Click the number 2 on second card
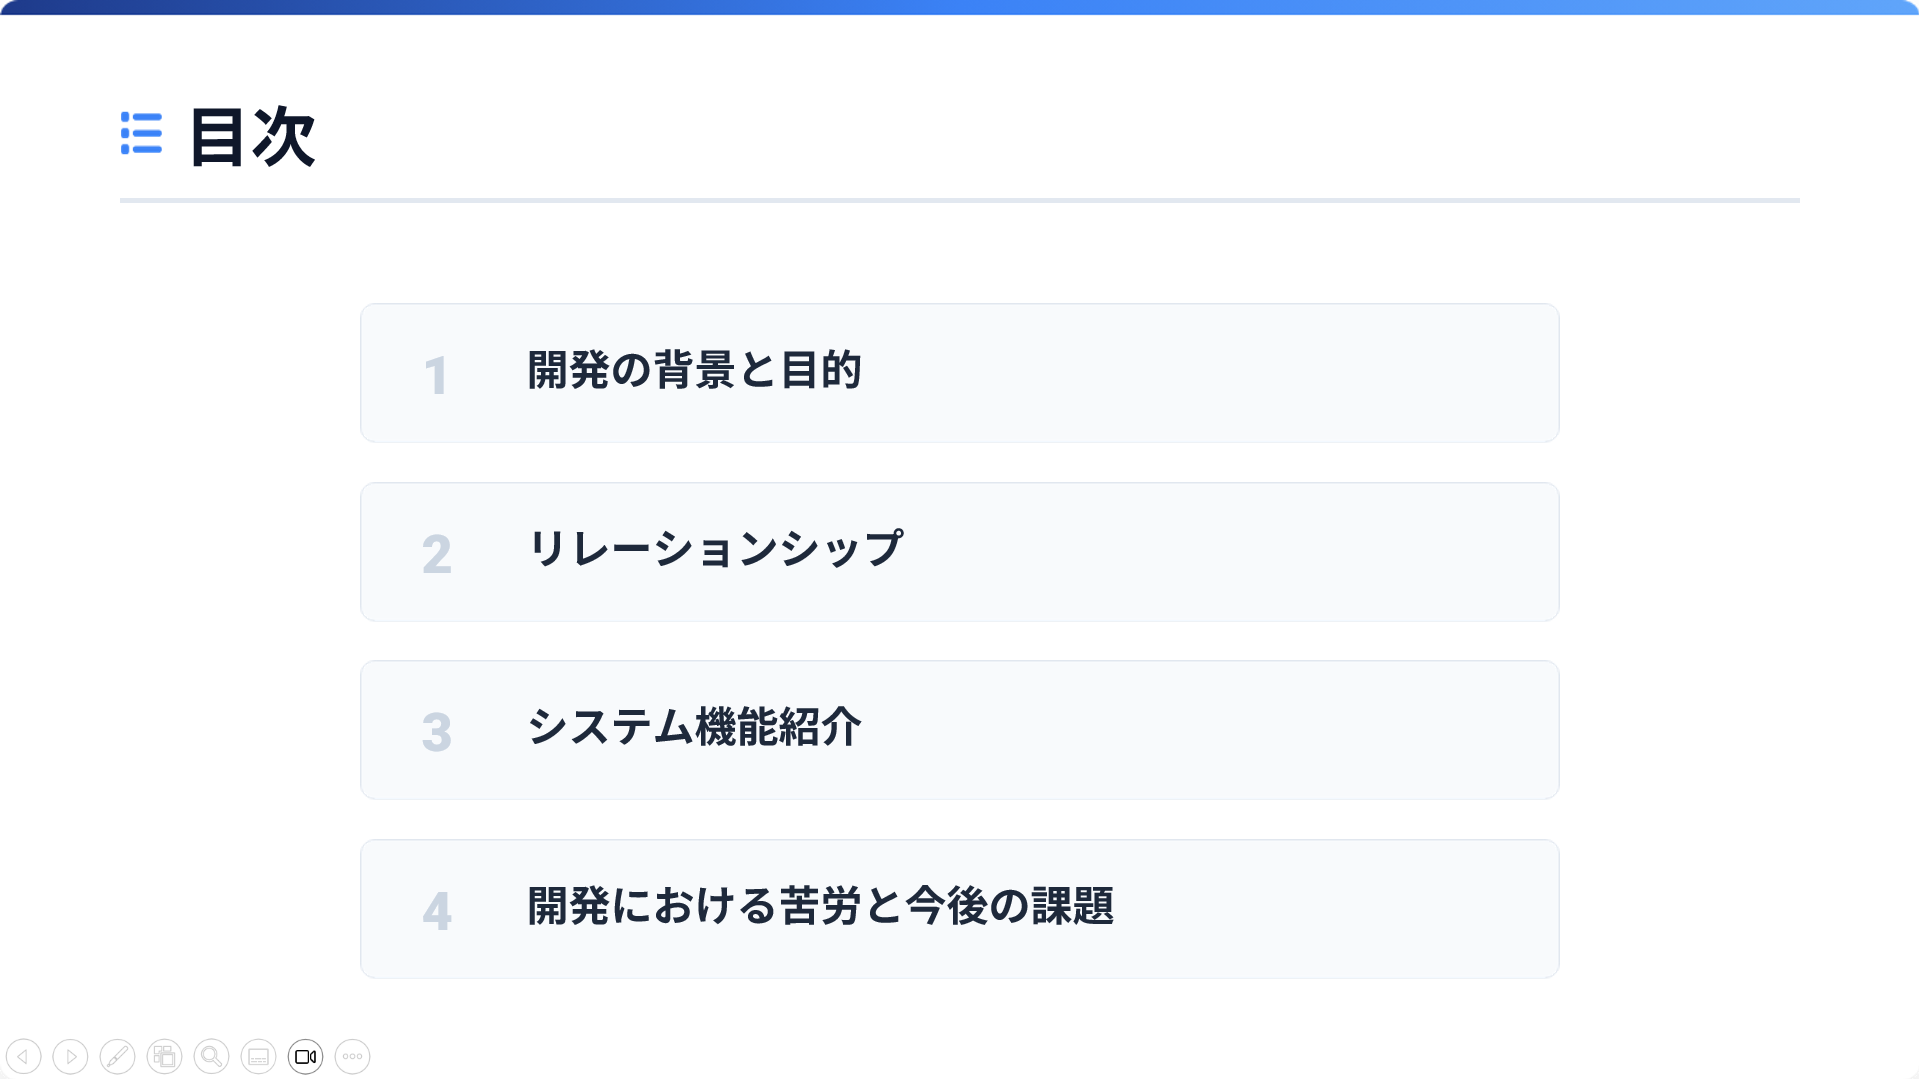1919x1079 pixels. coord(436,554)
